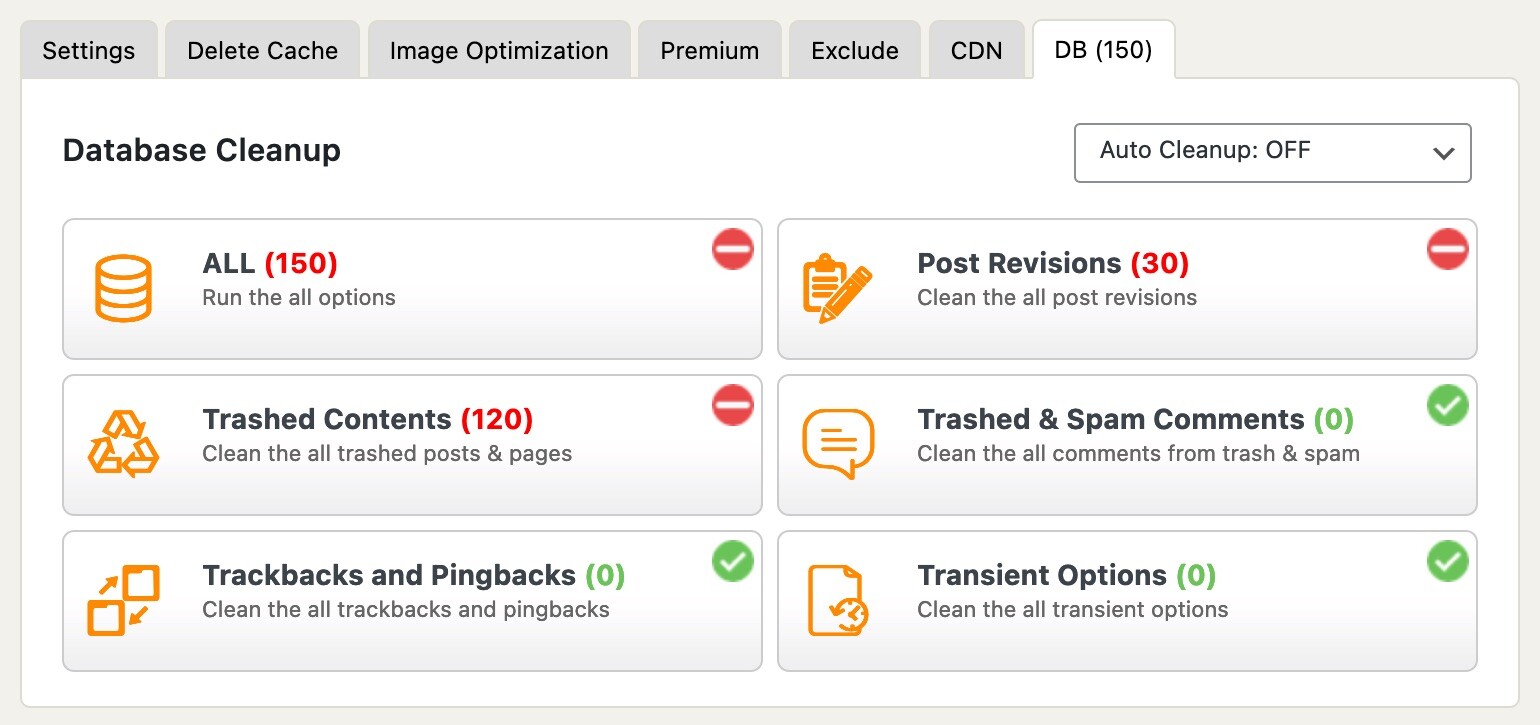1540x725 pixels.
Task: Click the Transient Options document clock icon
Action: click(x=838, y=600)
